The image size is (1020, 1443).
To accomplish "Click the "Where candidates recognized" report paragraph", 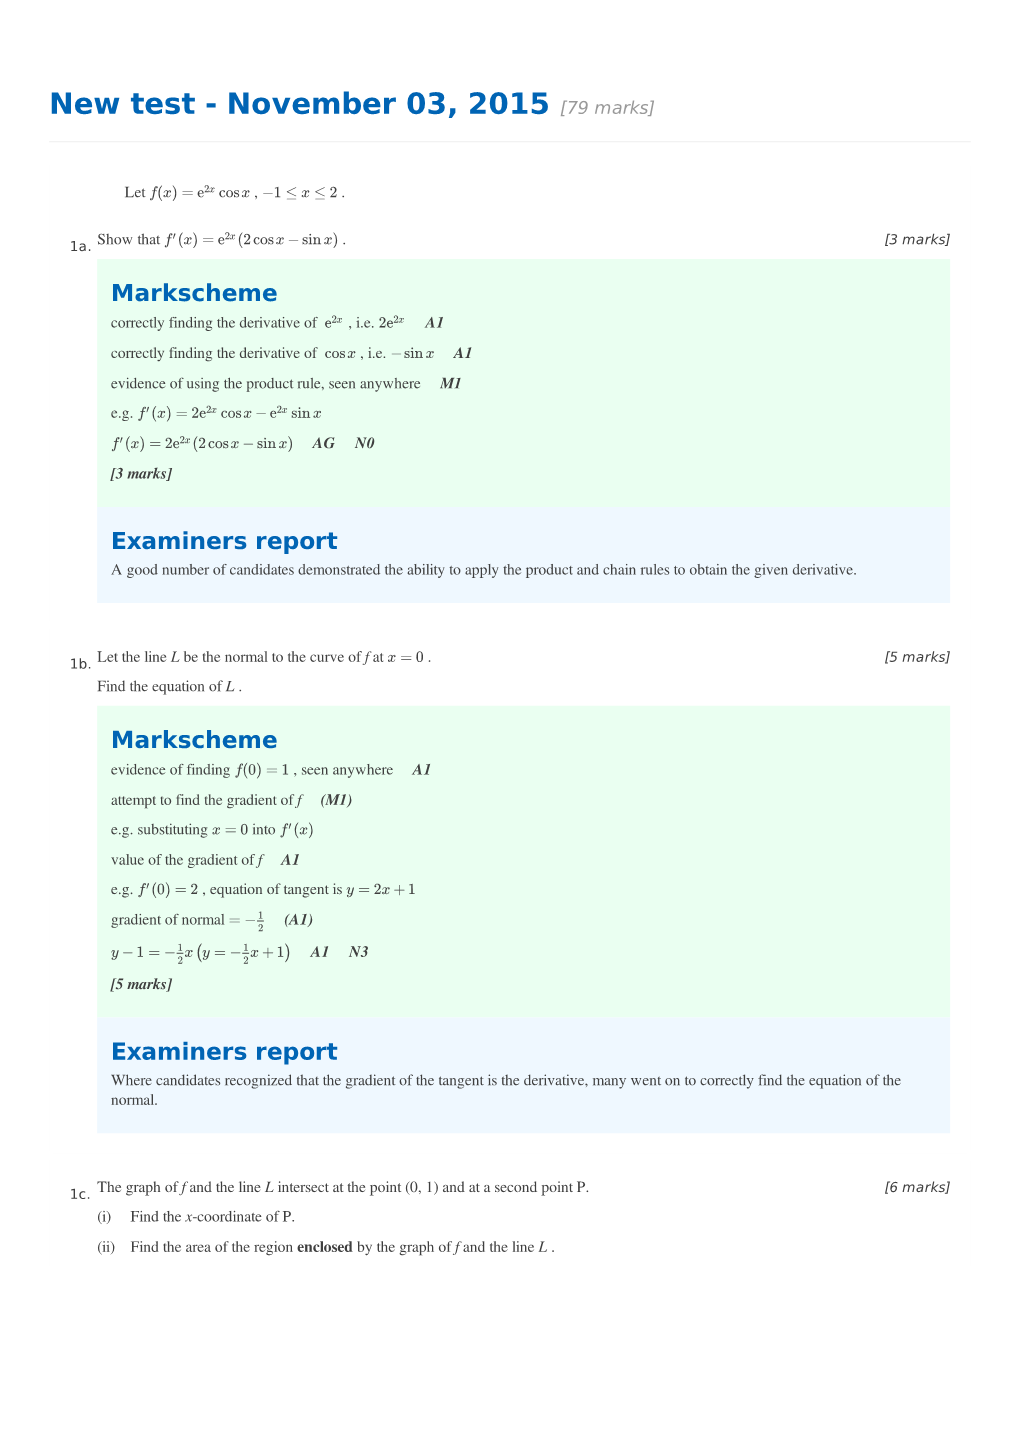I will pos(505,1090).
